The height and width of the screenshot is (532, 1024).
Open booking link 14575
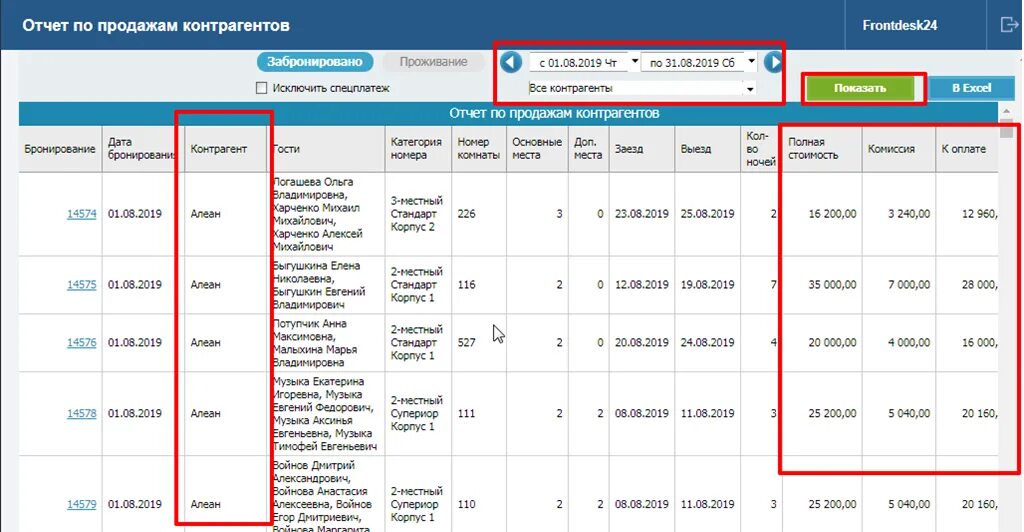point(82,285)
